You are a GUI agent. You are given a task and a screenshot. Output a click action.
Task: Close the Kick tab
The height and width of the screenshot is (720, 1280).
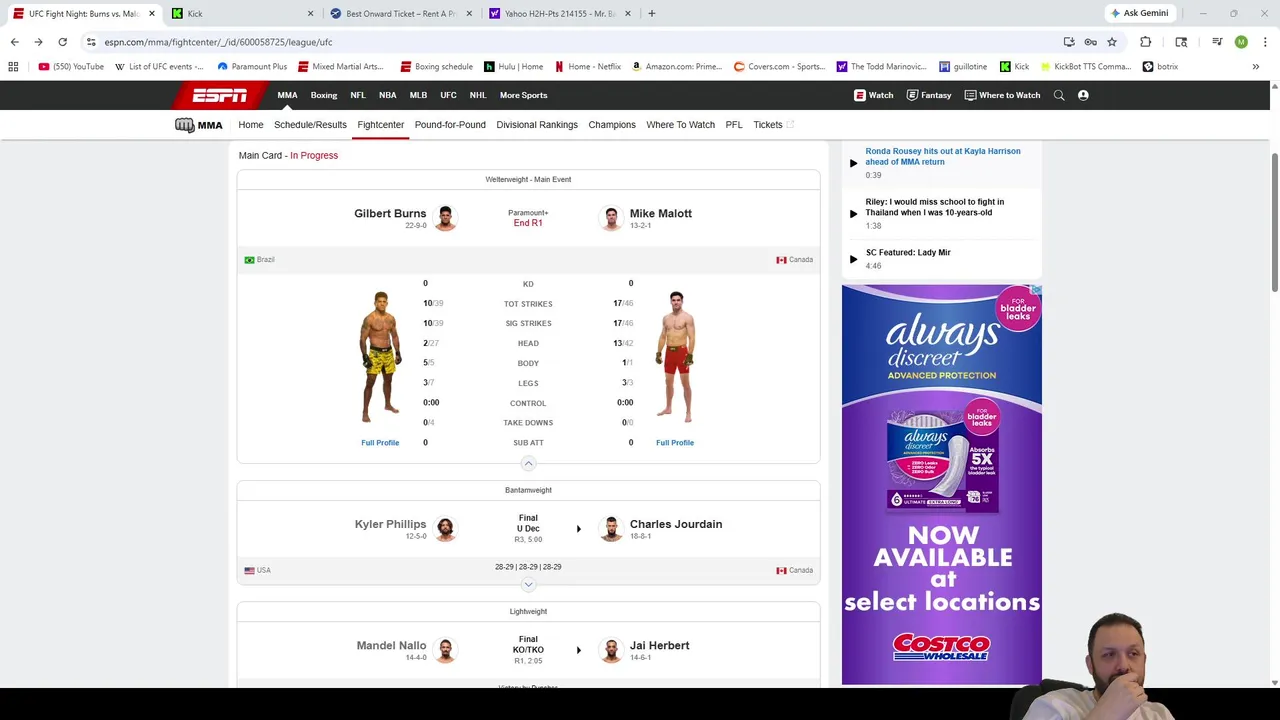pos(310,13)
